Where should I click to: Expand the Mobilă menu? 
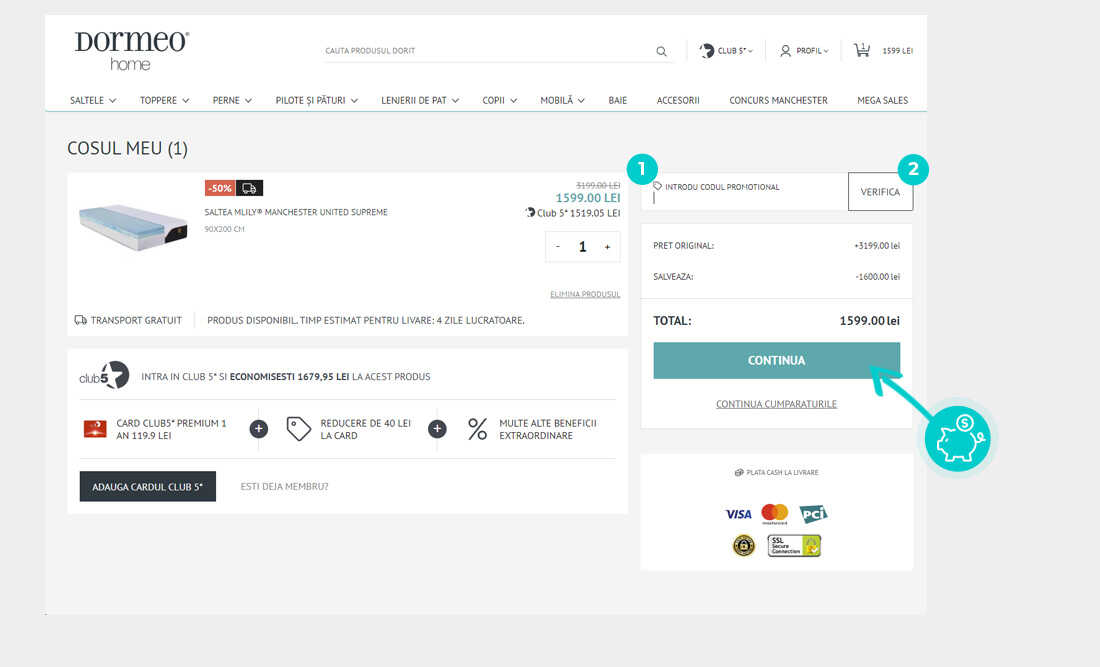(x=563, y=100)
